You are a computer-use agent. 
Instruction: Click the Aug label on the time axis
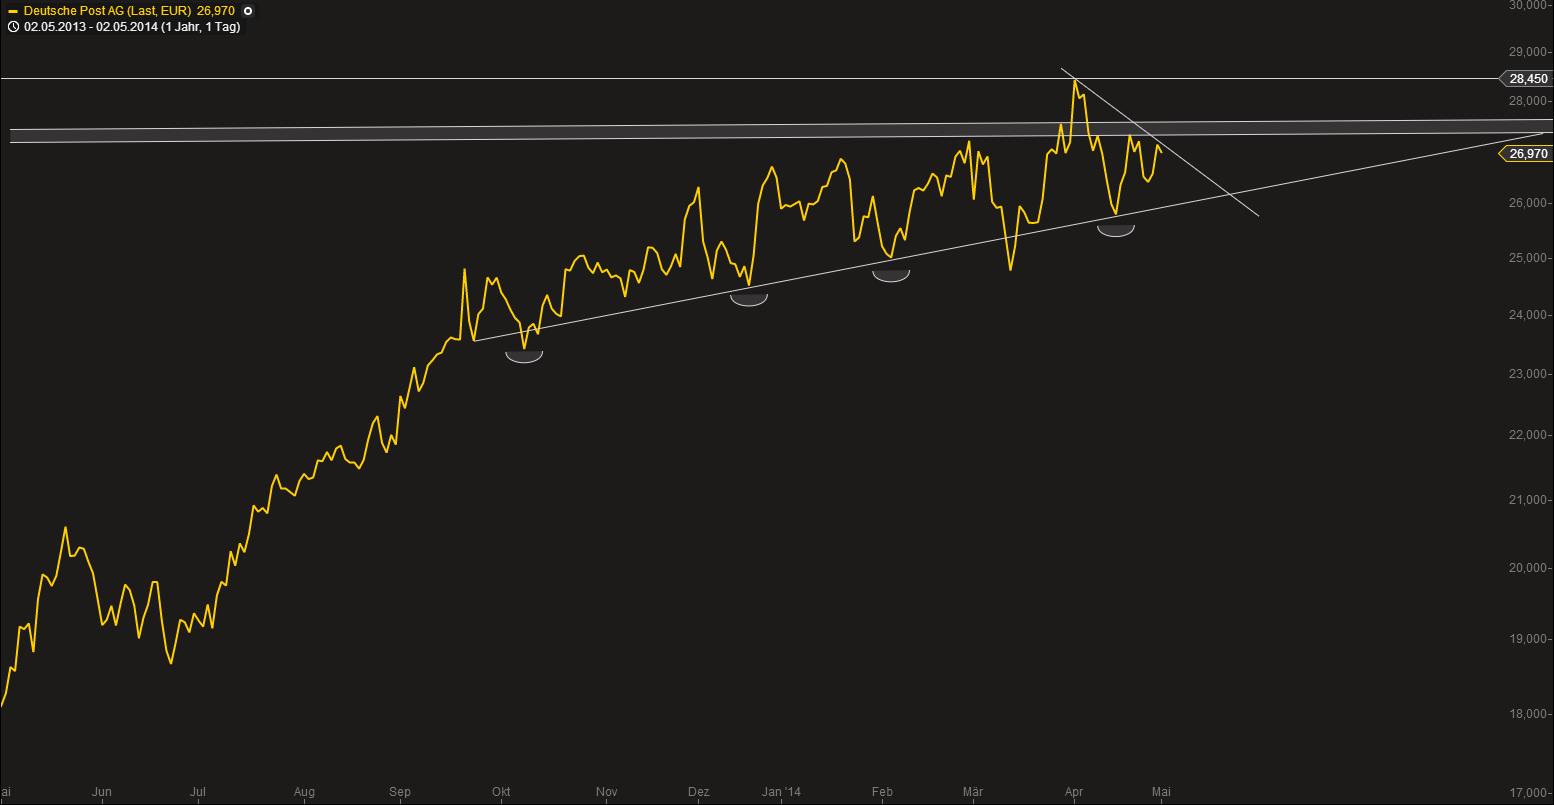(x=304, y=792)
